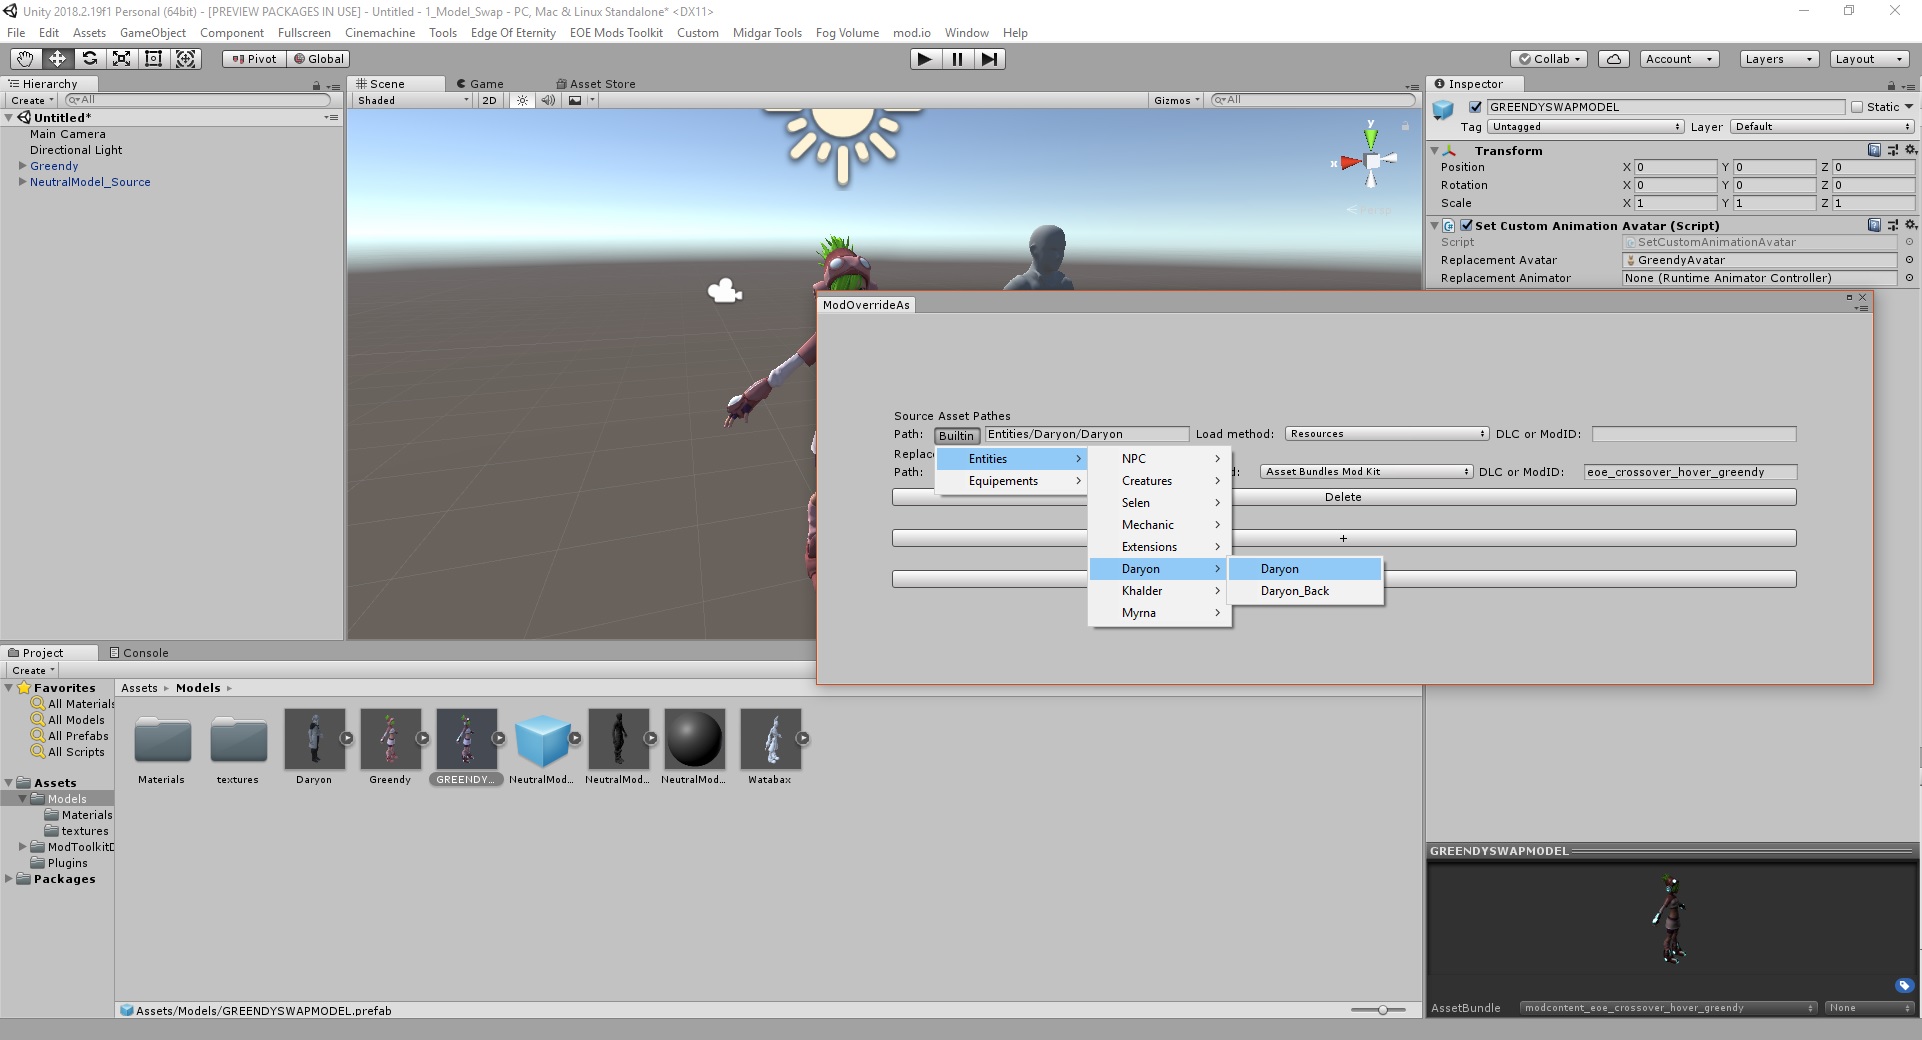Switch to the Game tab
The width and height of the screenshot is (1922, 1040).
point(480,84)
